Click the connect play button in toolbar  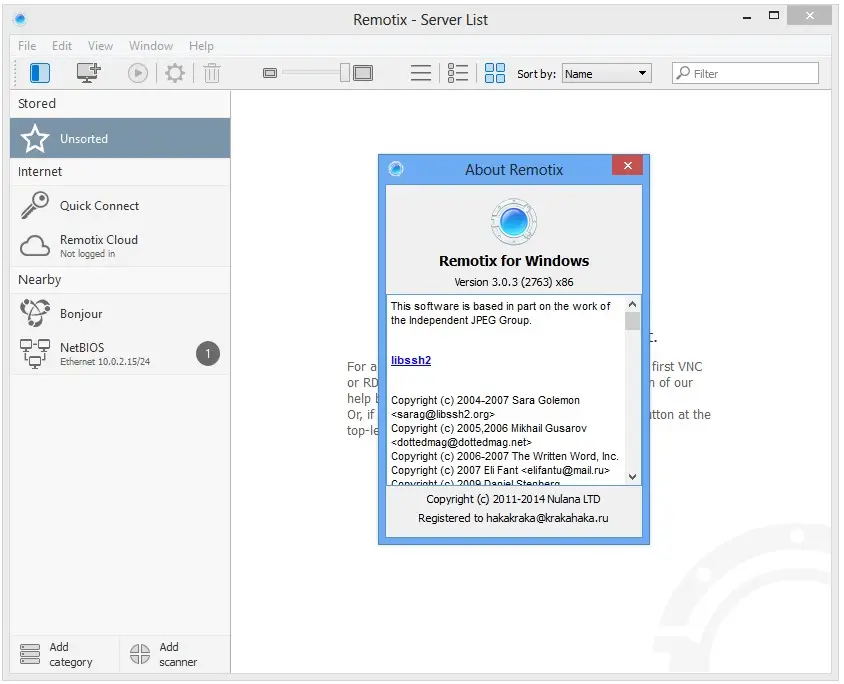point(138,73)
